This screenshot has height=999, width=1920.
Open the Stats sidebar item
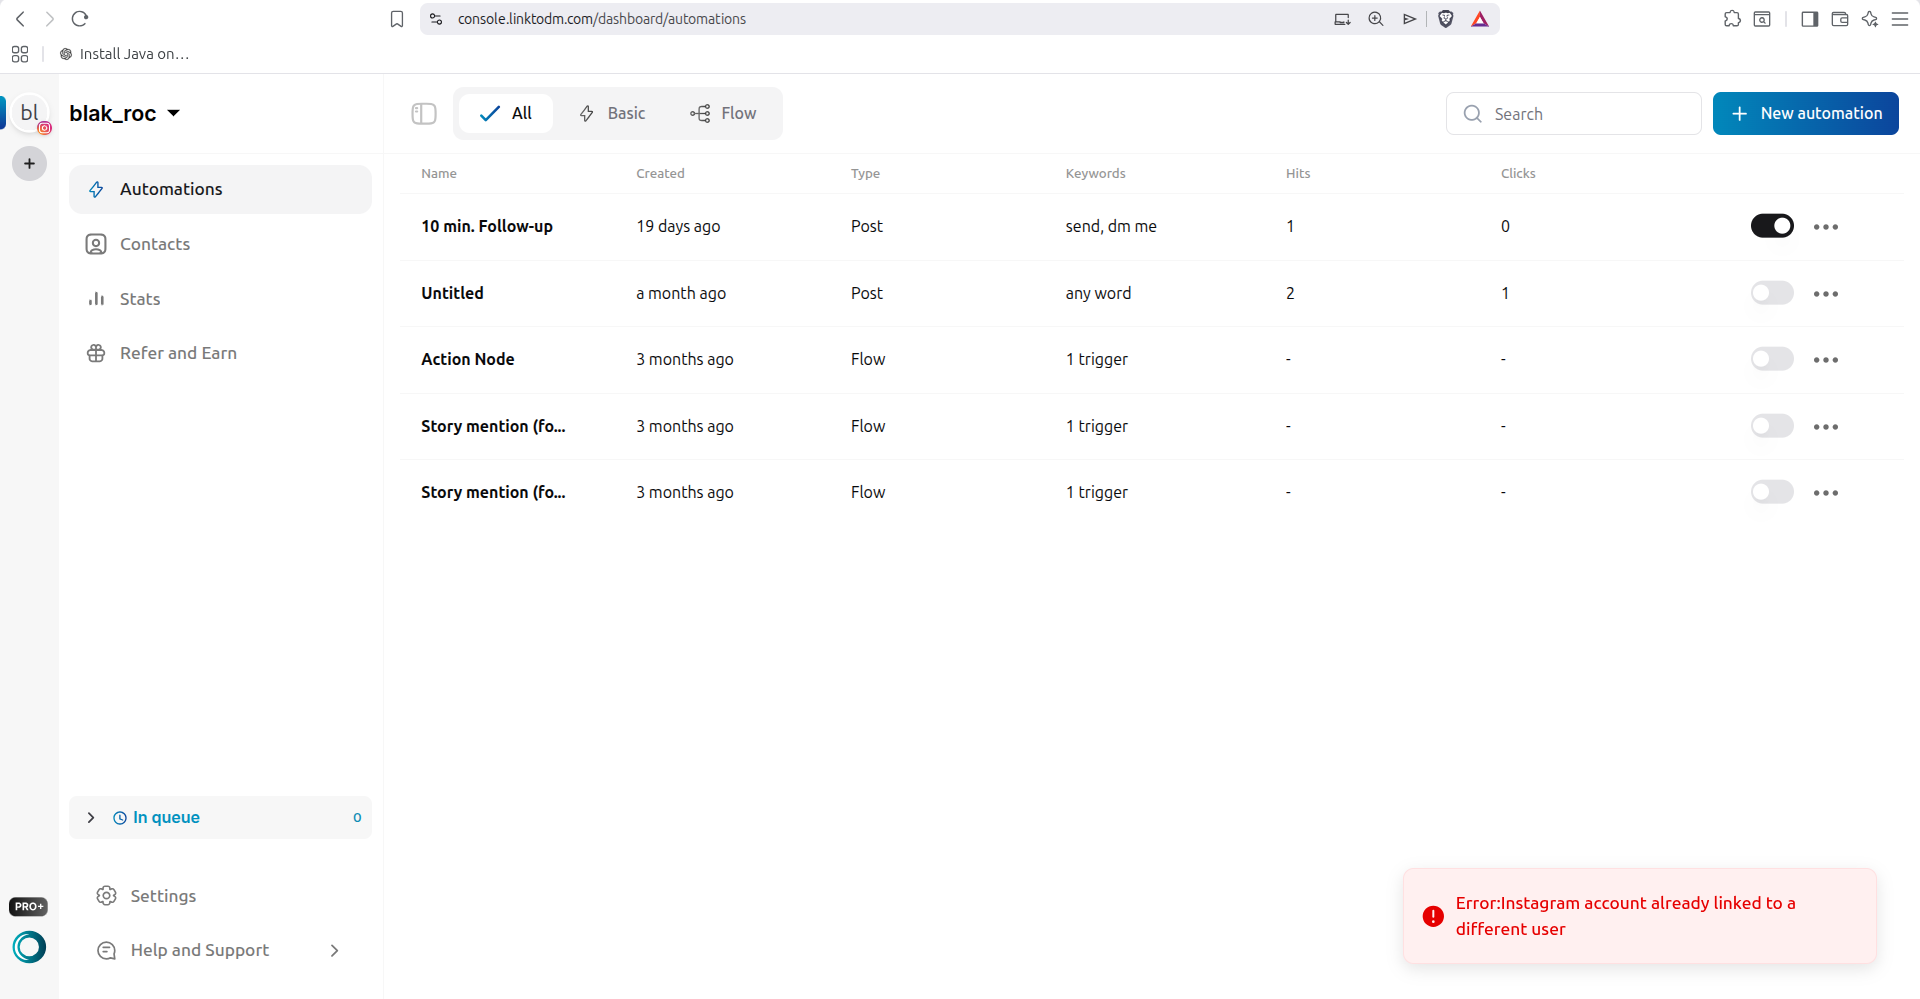pyautogui.click(x=220, y=299)
